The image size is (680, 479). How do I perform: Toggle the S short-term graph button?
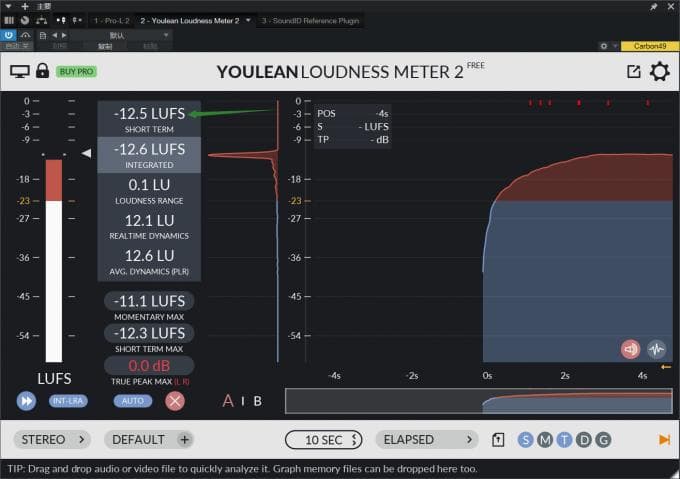tap(525, 440)
